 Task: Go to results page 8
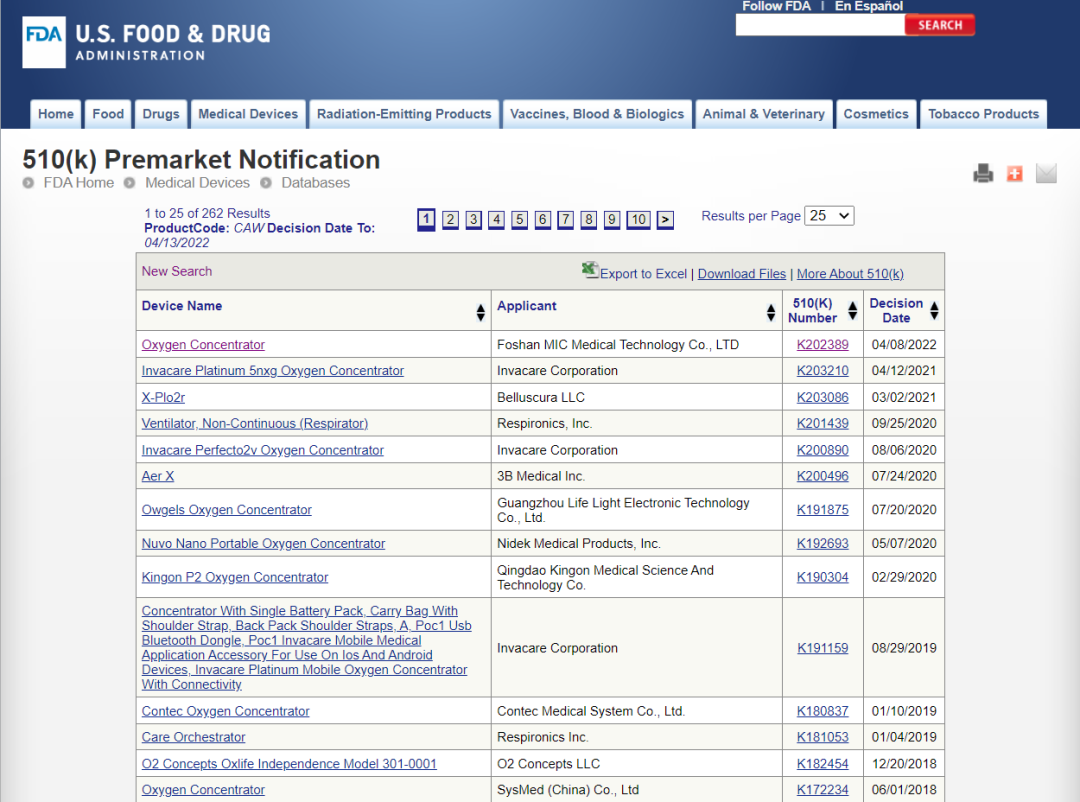(x=588, y=220)
